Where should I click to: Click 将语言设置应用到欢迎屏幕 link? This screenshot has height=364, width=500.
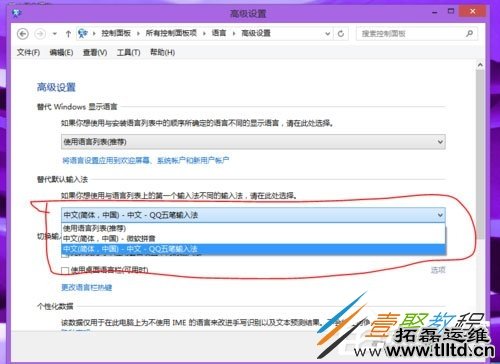point(146,161)
